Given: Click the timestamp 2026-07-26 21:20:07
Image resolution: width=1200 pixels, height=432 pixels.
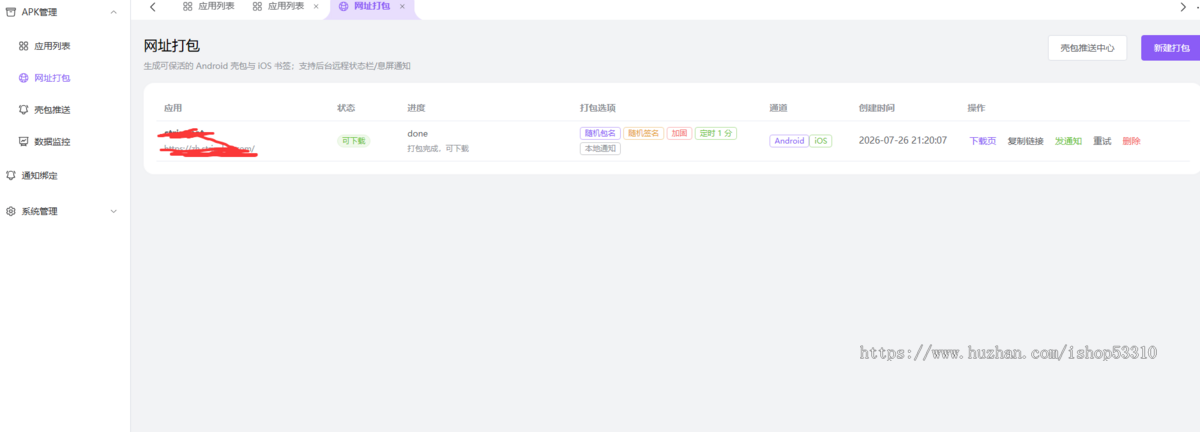Looking at the screenshot, I should tap(903, 141).
